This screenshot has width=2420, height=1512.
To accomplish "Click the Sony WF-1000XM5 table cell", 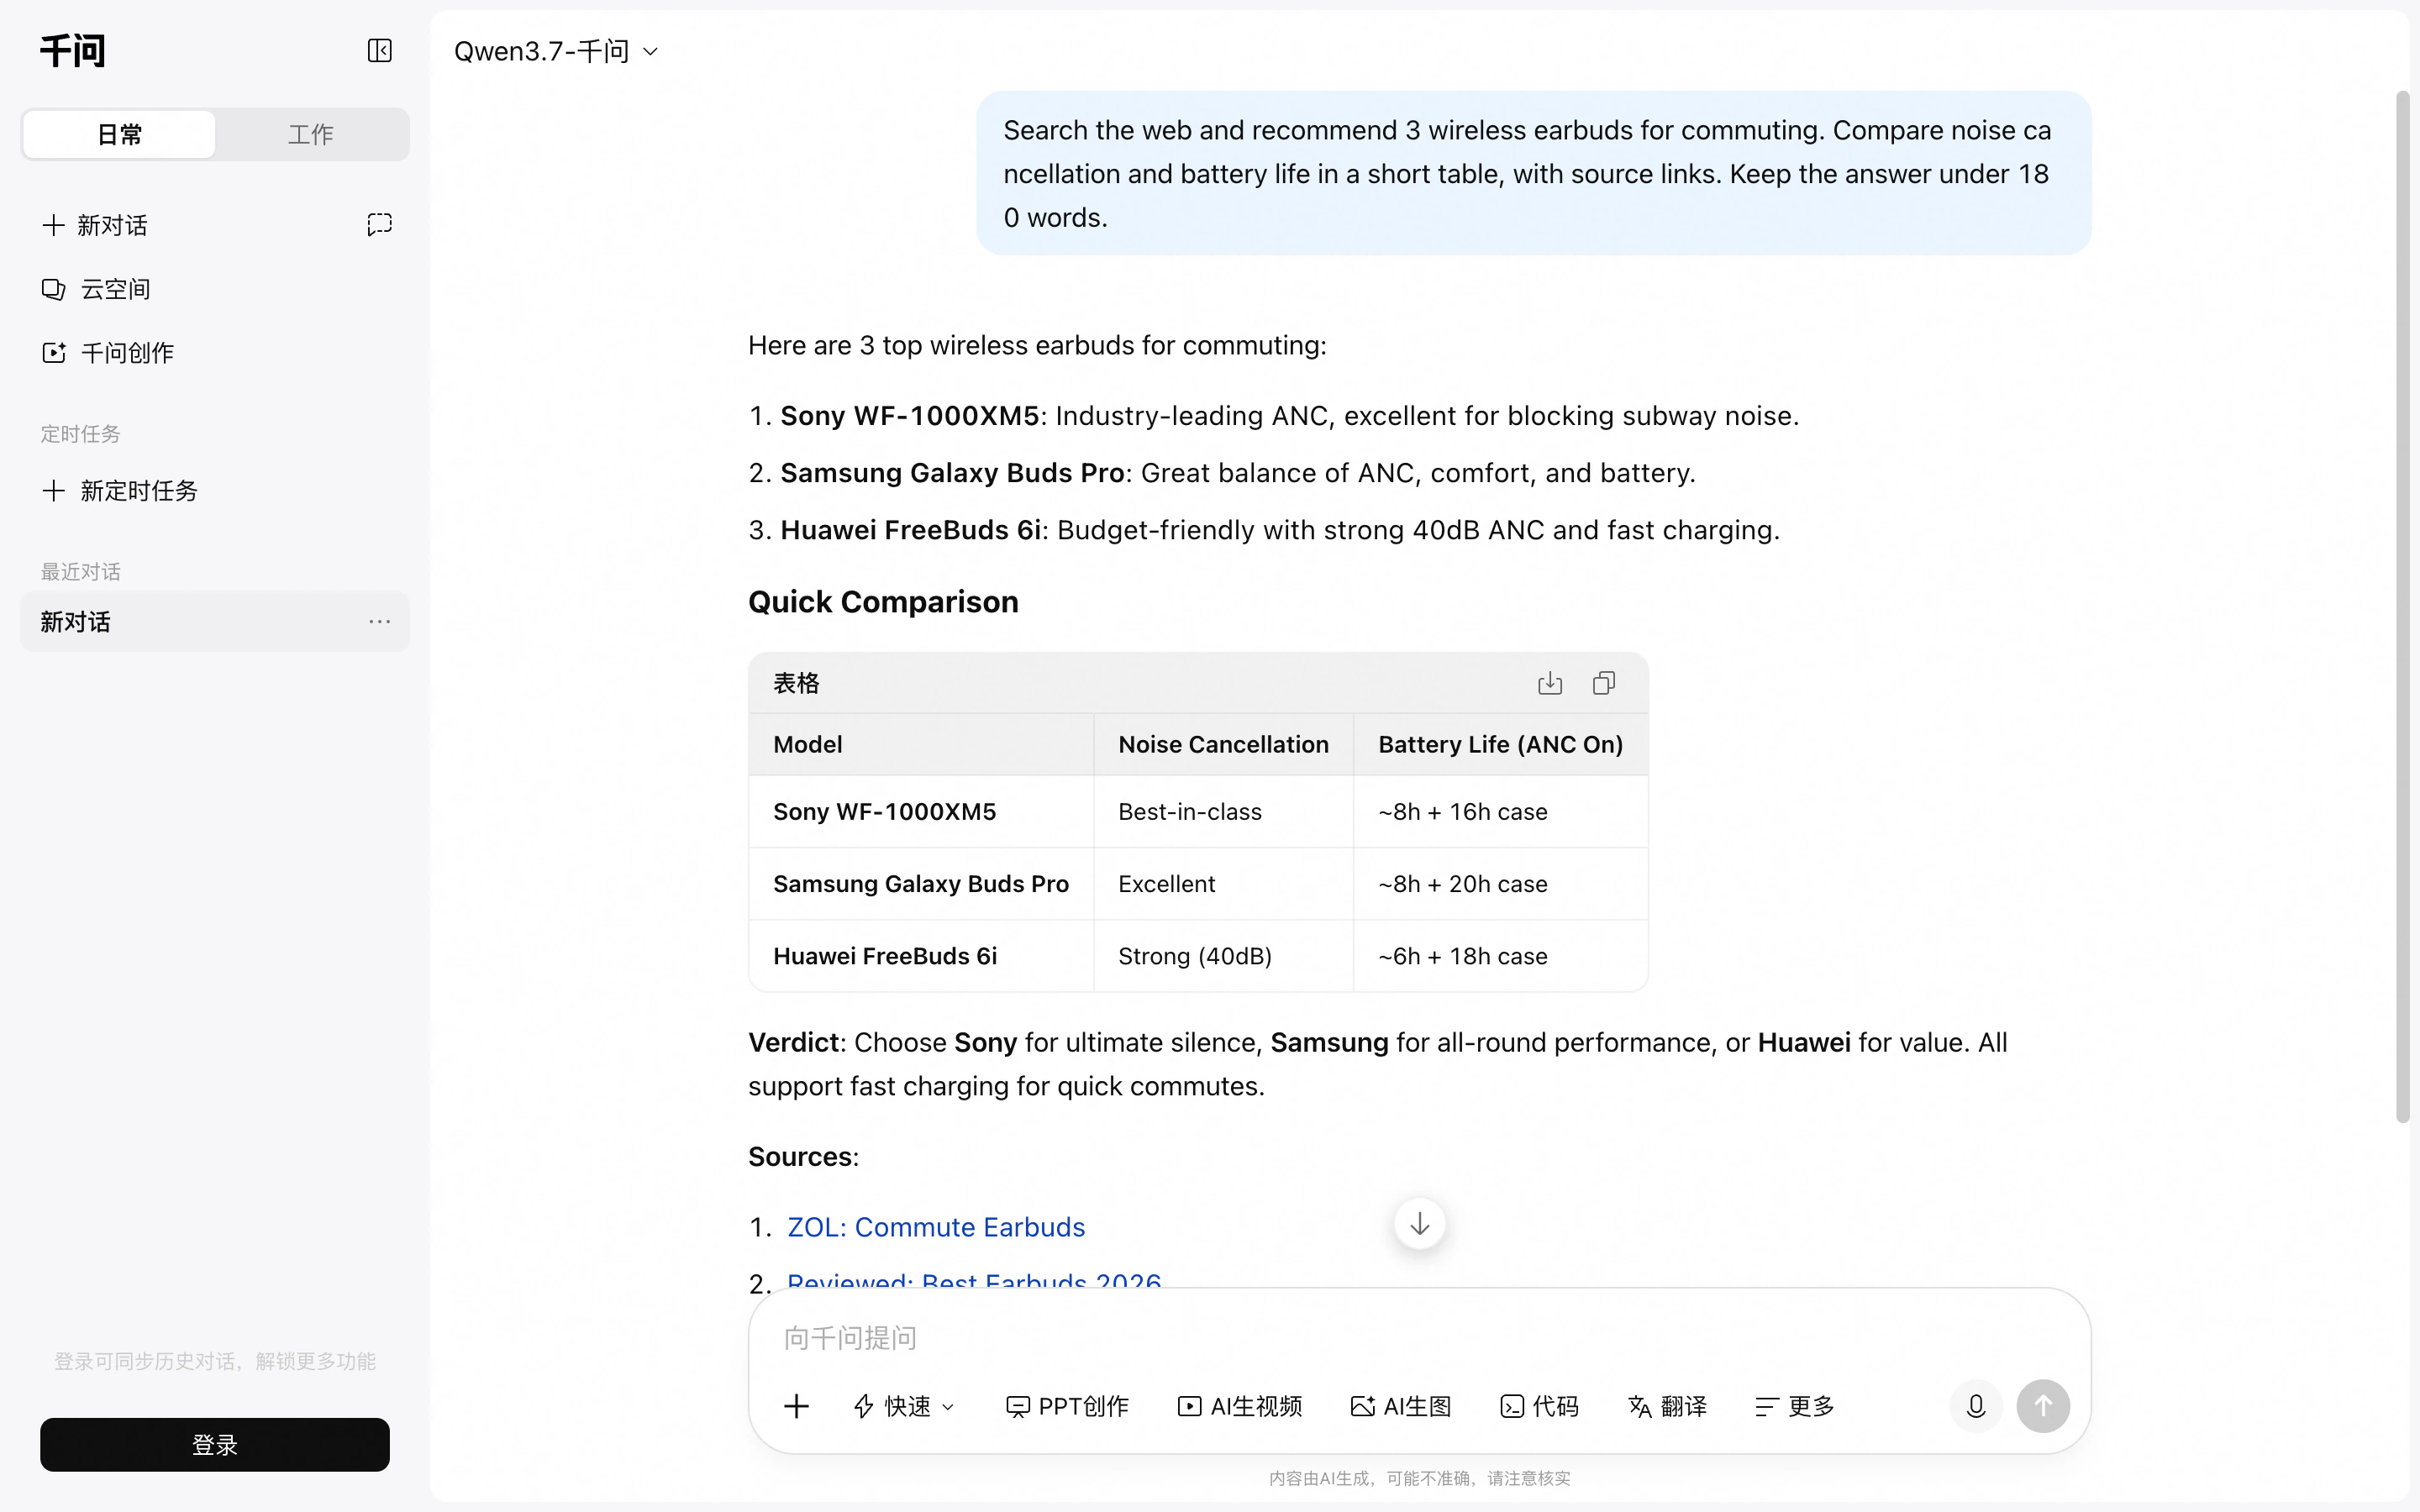I will click(x=921, y=812).
